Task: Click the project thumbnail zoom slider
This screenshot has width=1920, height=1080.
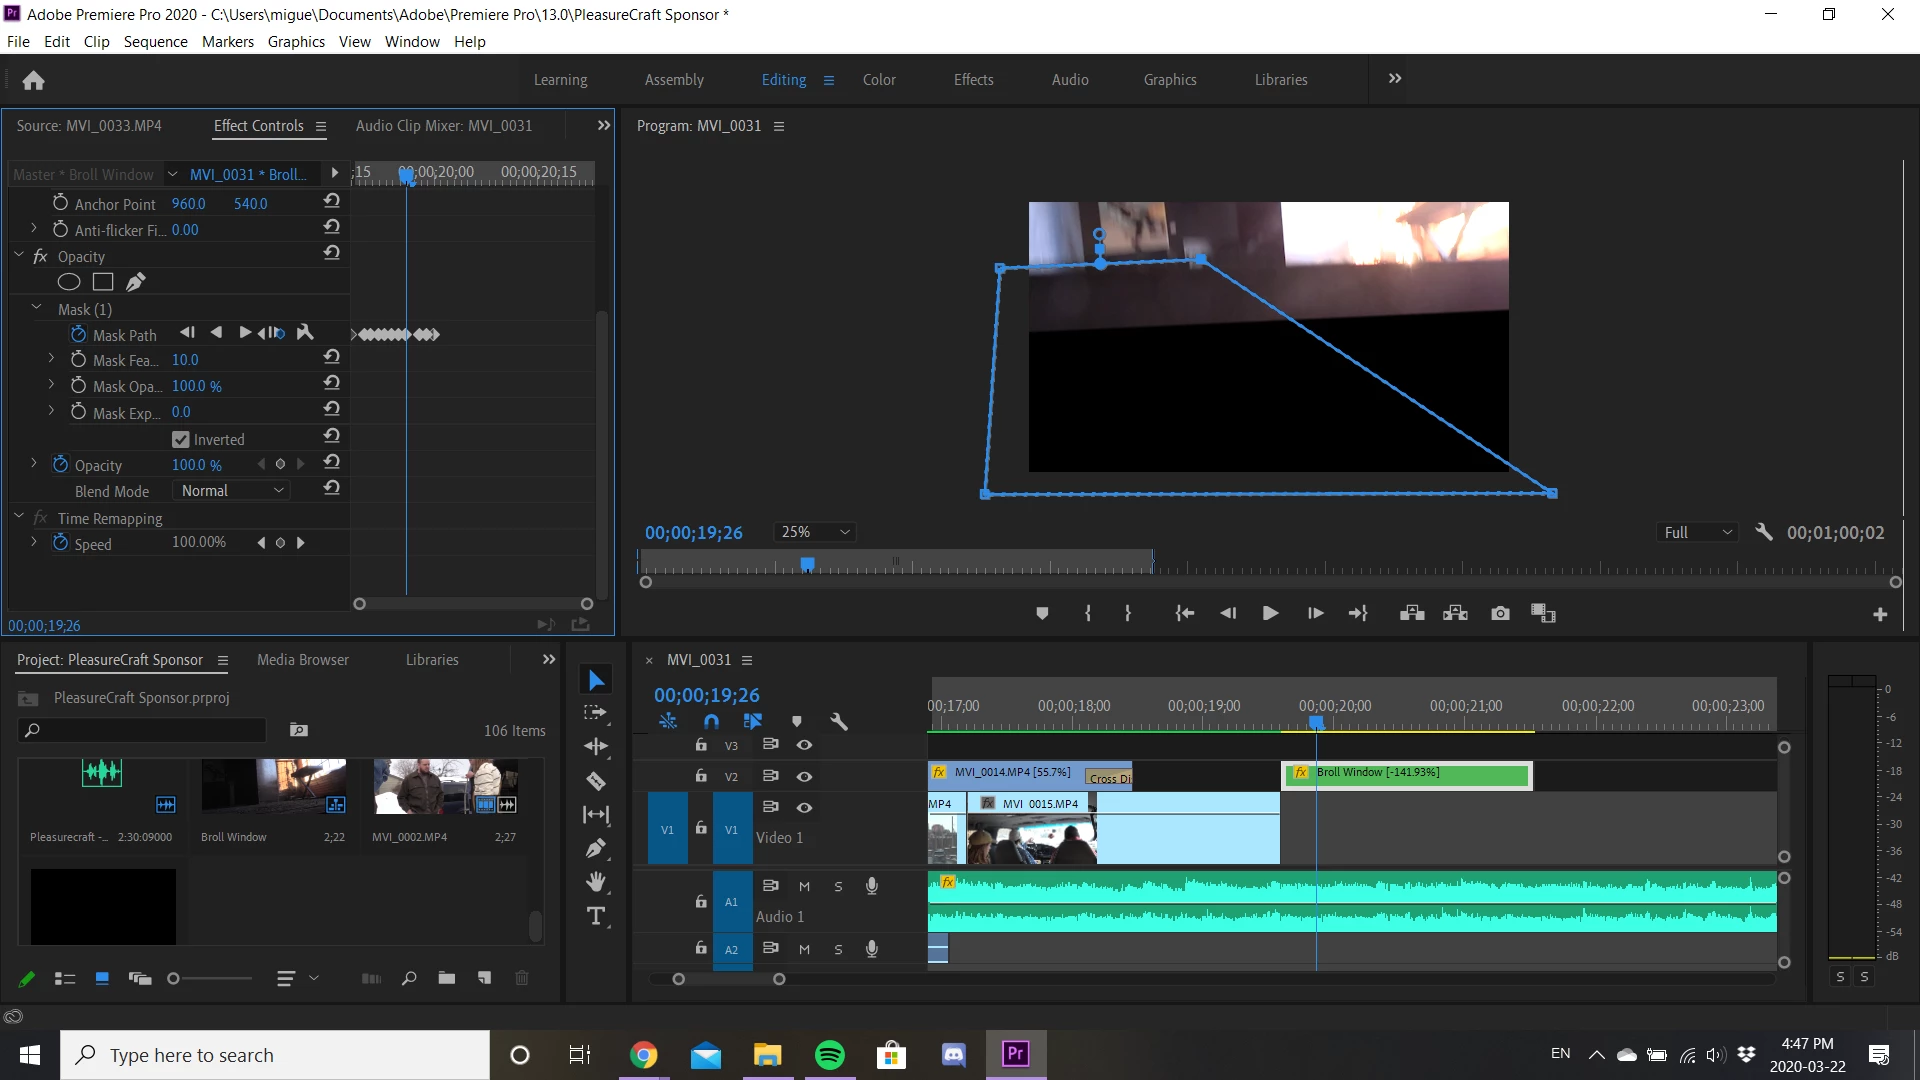Action: [174, 979]
